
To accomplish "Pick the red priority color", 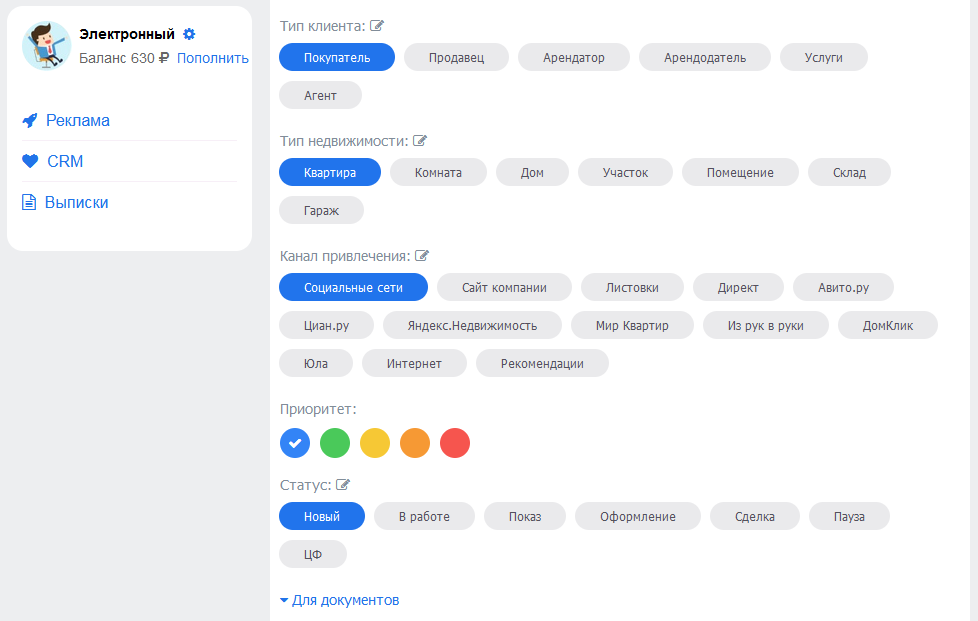I will (x=455, y=443).
